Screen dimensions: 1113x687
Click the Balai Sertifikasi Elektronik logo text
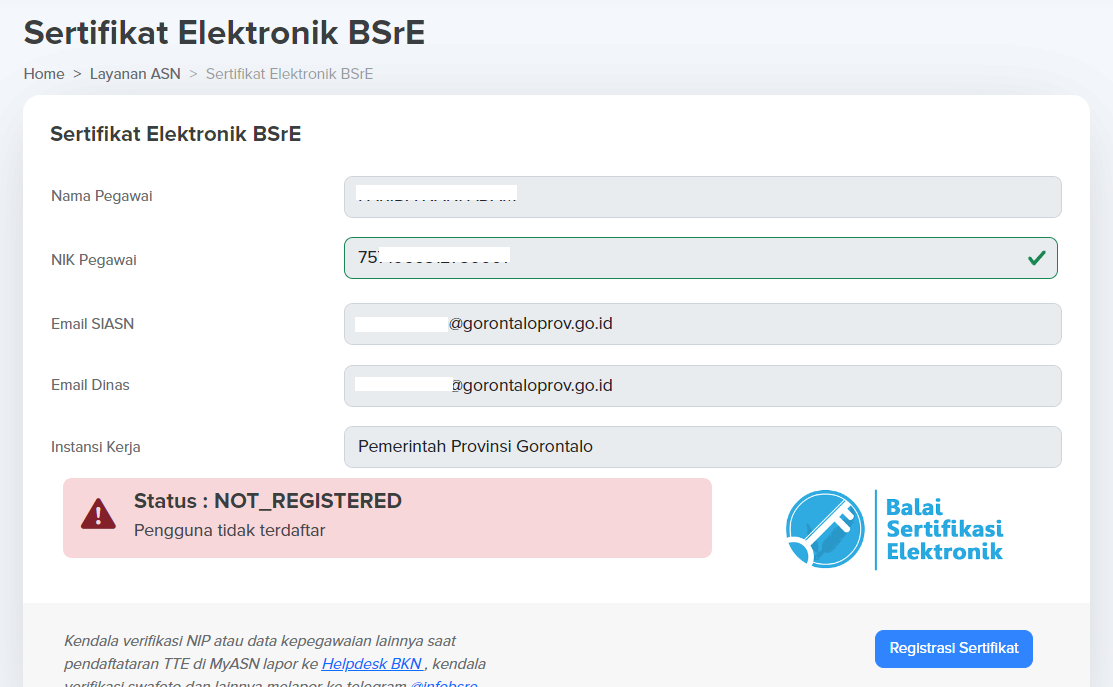[x=944, y=529]
